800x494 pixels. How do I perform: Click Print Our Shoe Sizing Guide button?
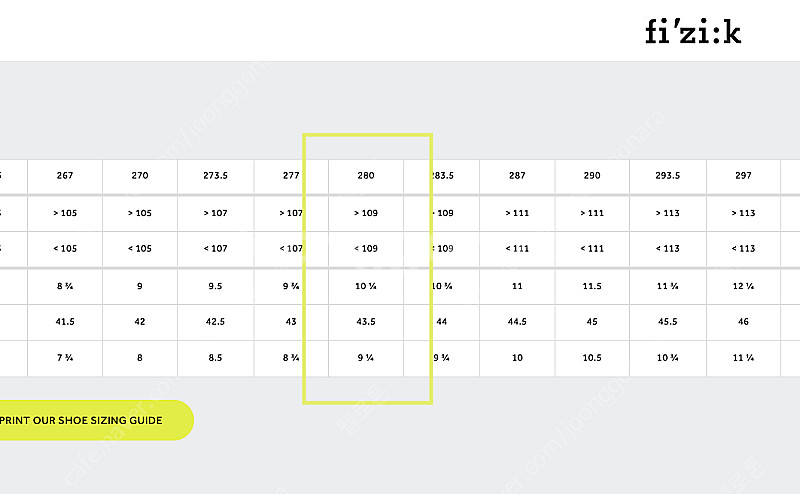[x=96, y=420]
